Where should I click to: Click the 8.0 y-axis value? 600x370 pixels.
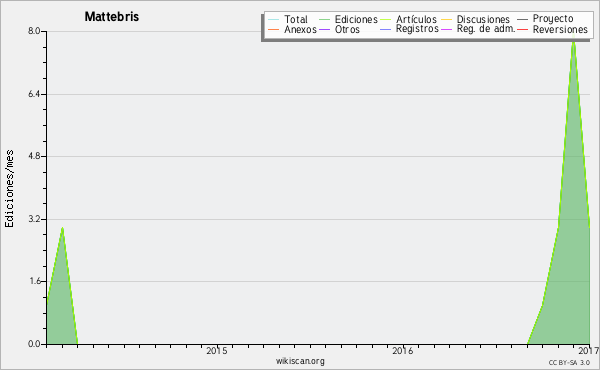[x=34, y=31]
